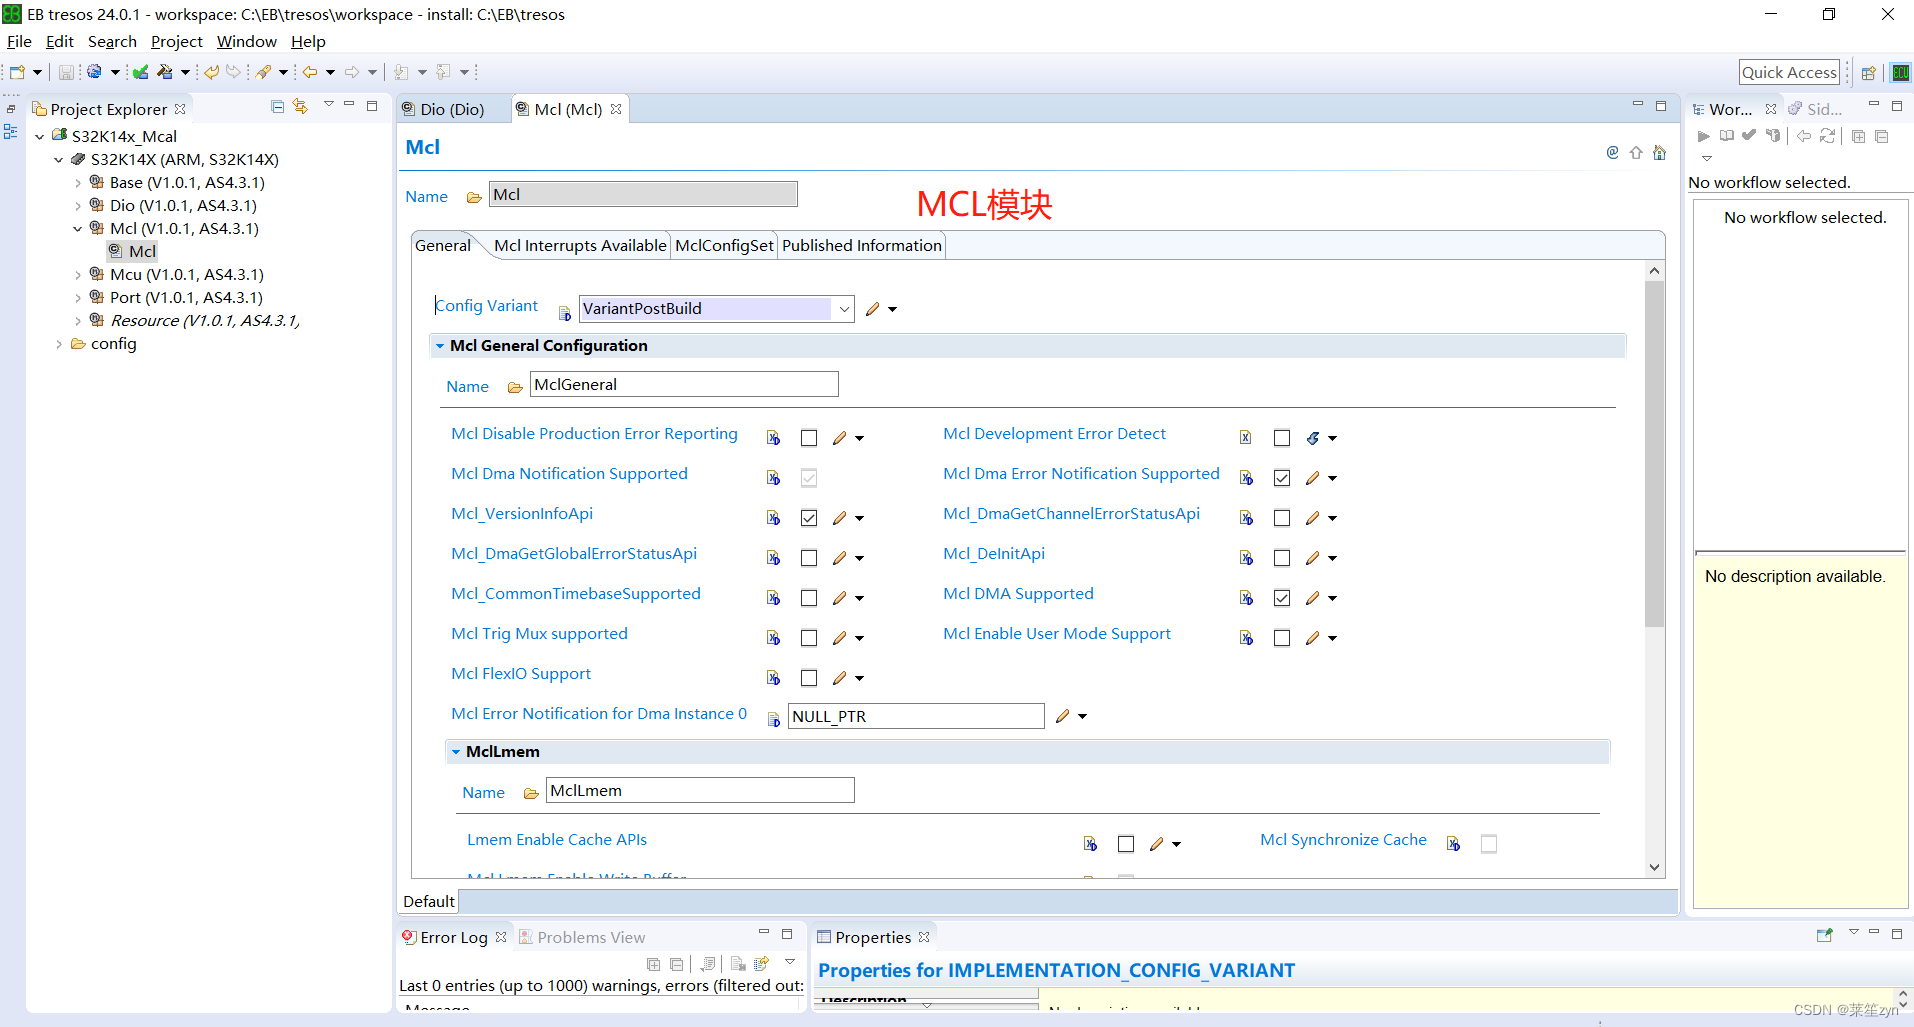Run the verifier green check toolbar icon

(x=140, y=71)
